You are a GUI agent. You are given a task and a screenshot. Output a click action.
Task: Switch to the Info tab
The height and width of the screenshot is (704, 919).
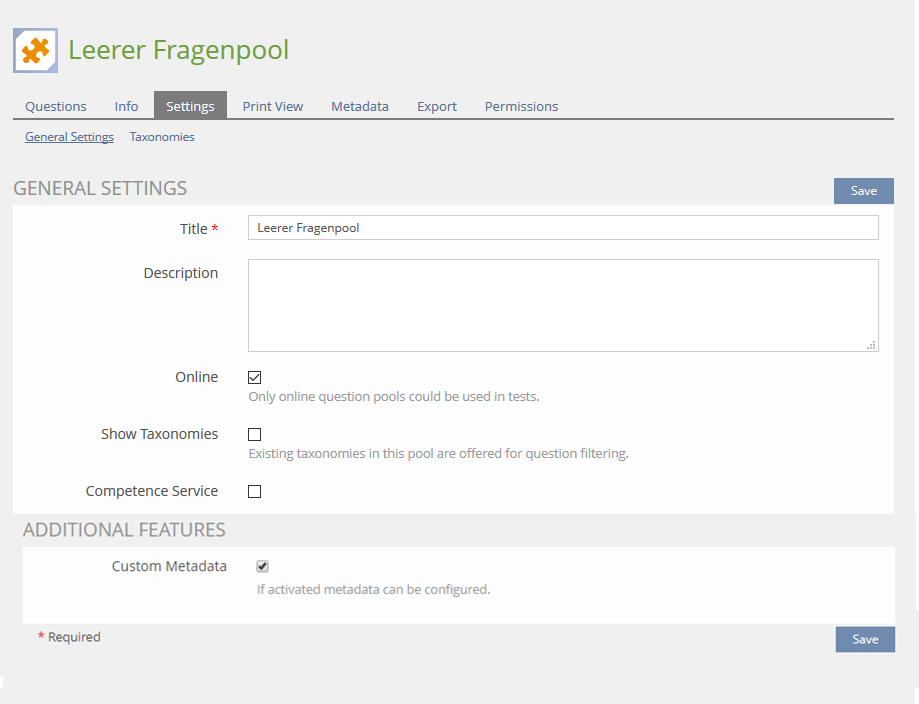(x=126, y=106)
